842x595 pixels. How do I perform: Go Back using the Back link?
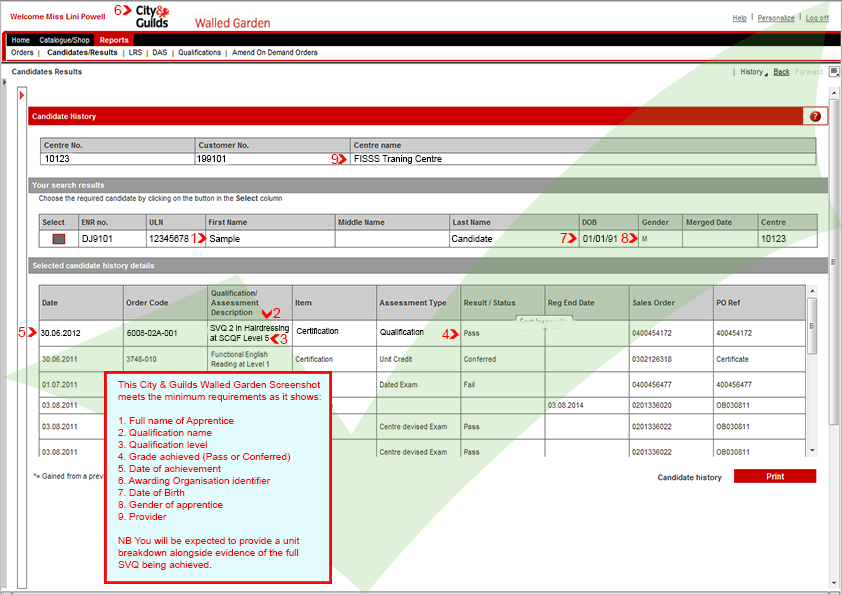(781, 72)
